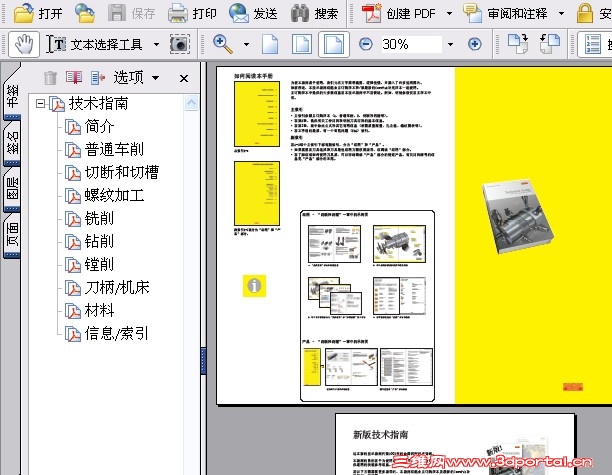Collapse the 技术指南 bookmark tree

pyautogui.click(x=40, y=103)
